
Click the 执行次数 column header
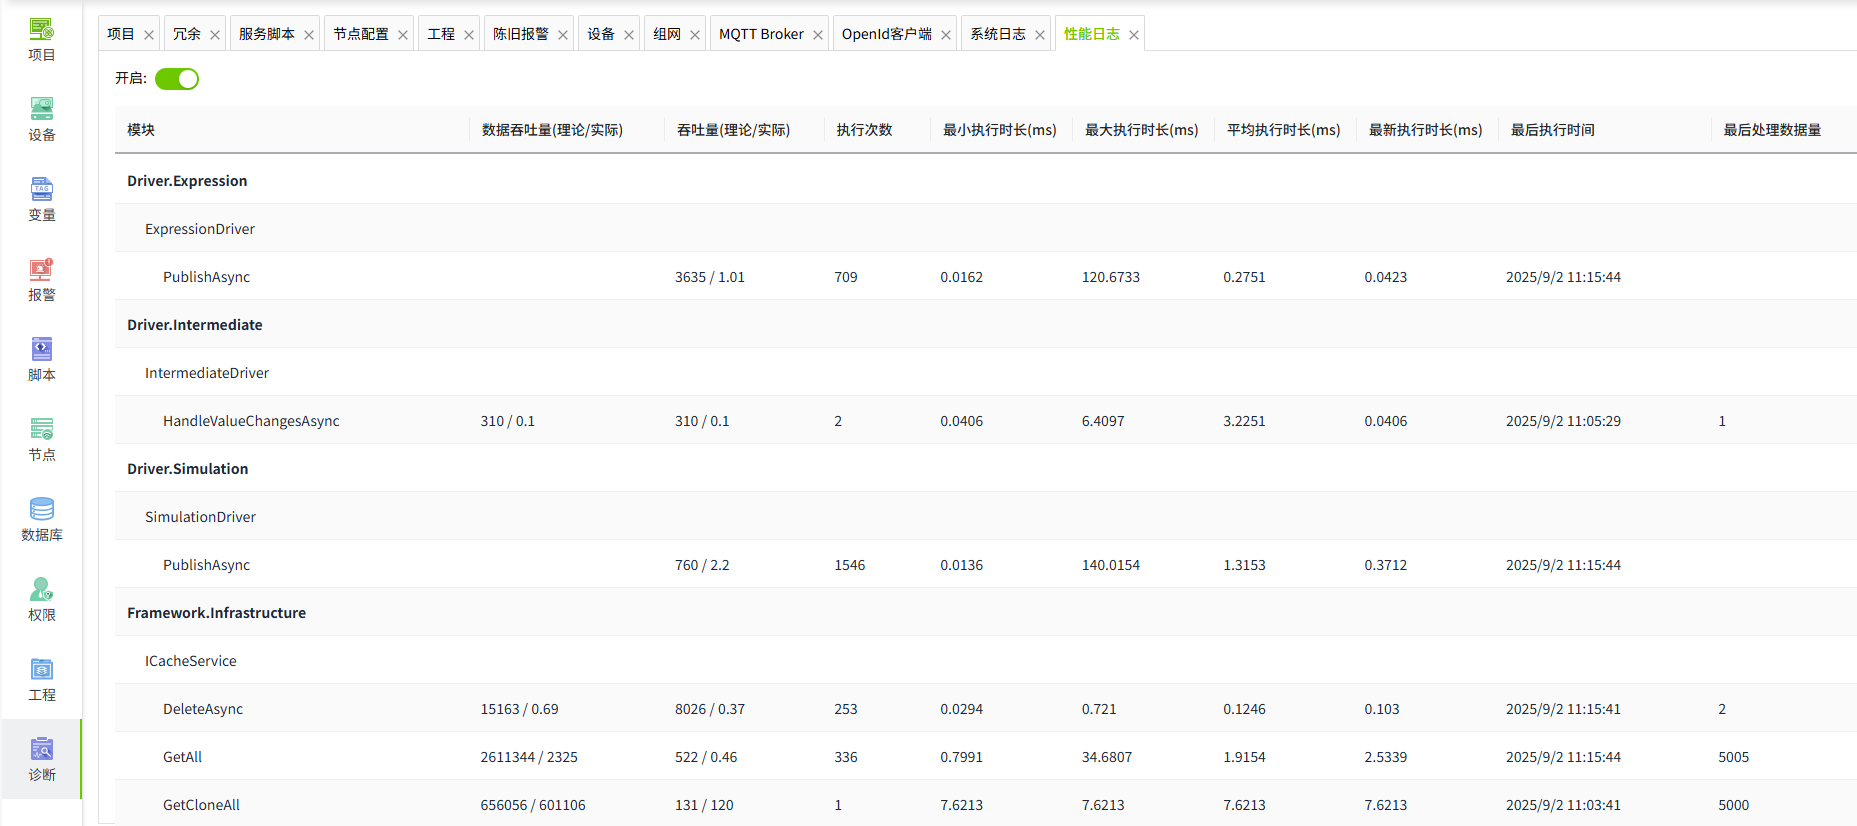click(x=864, y=130)
